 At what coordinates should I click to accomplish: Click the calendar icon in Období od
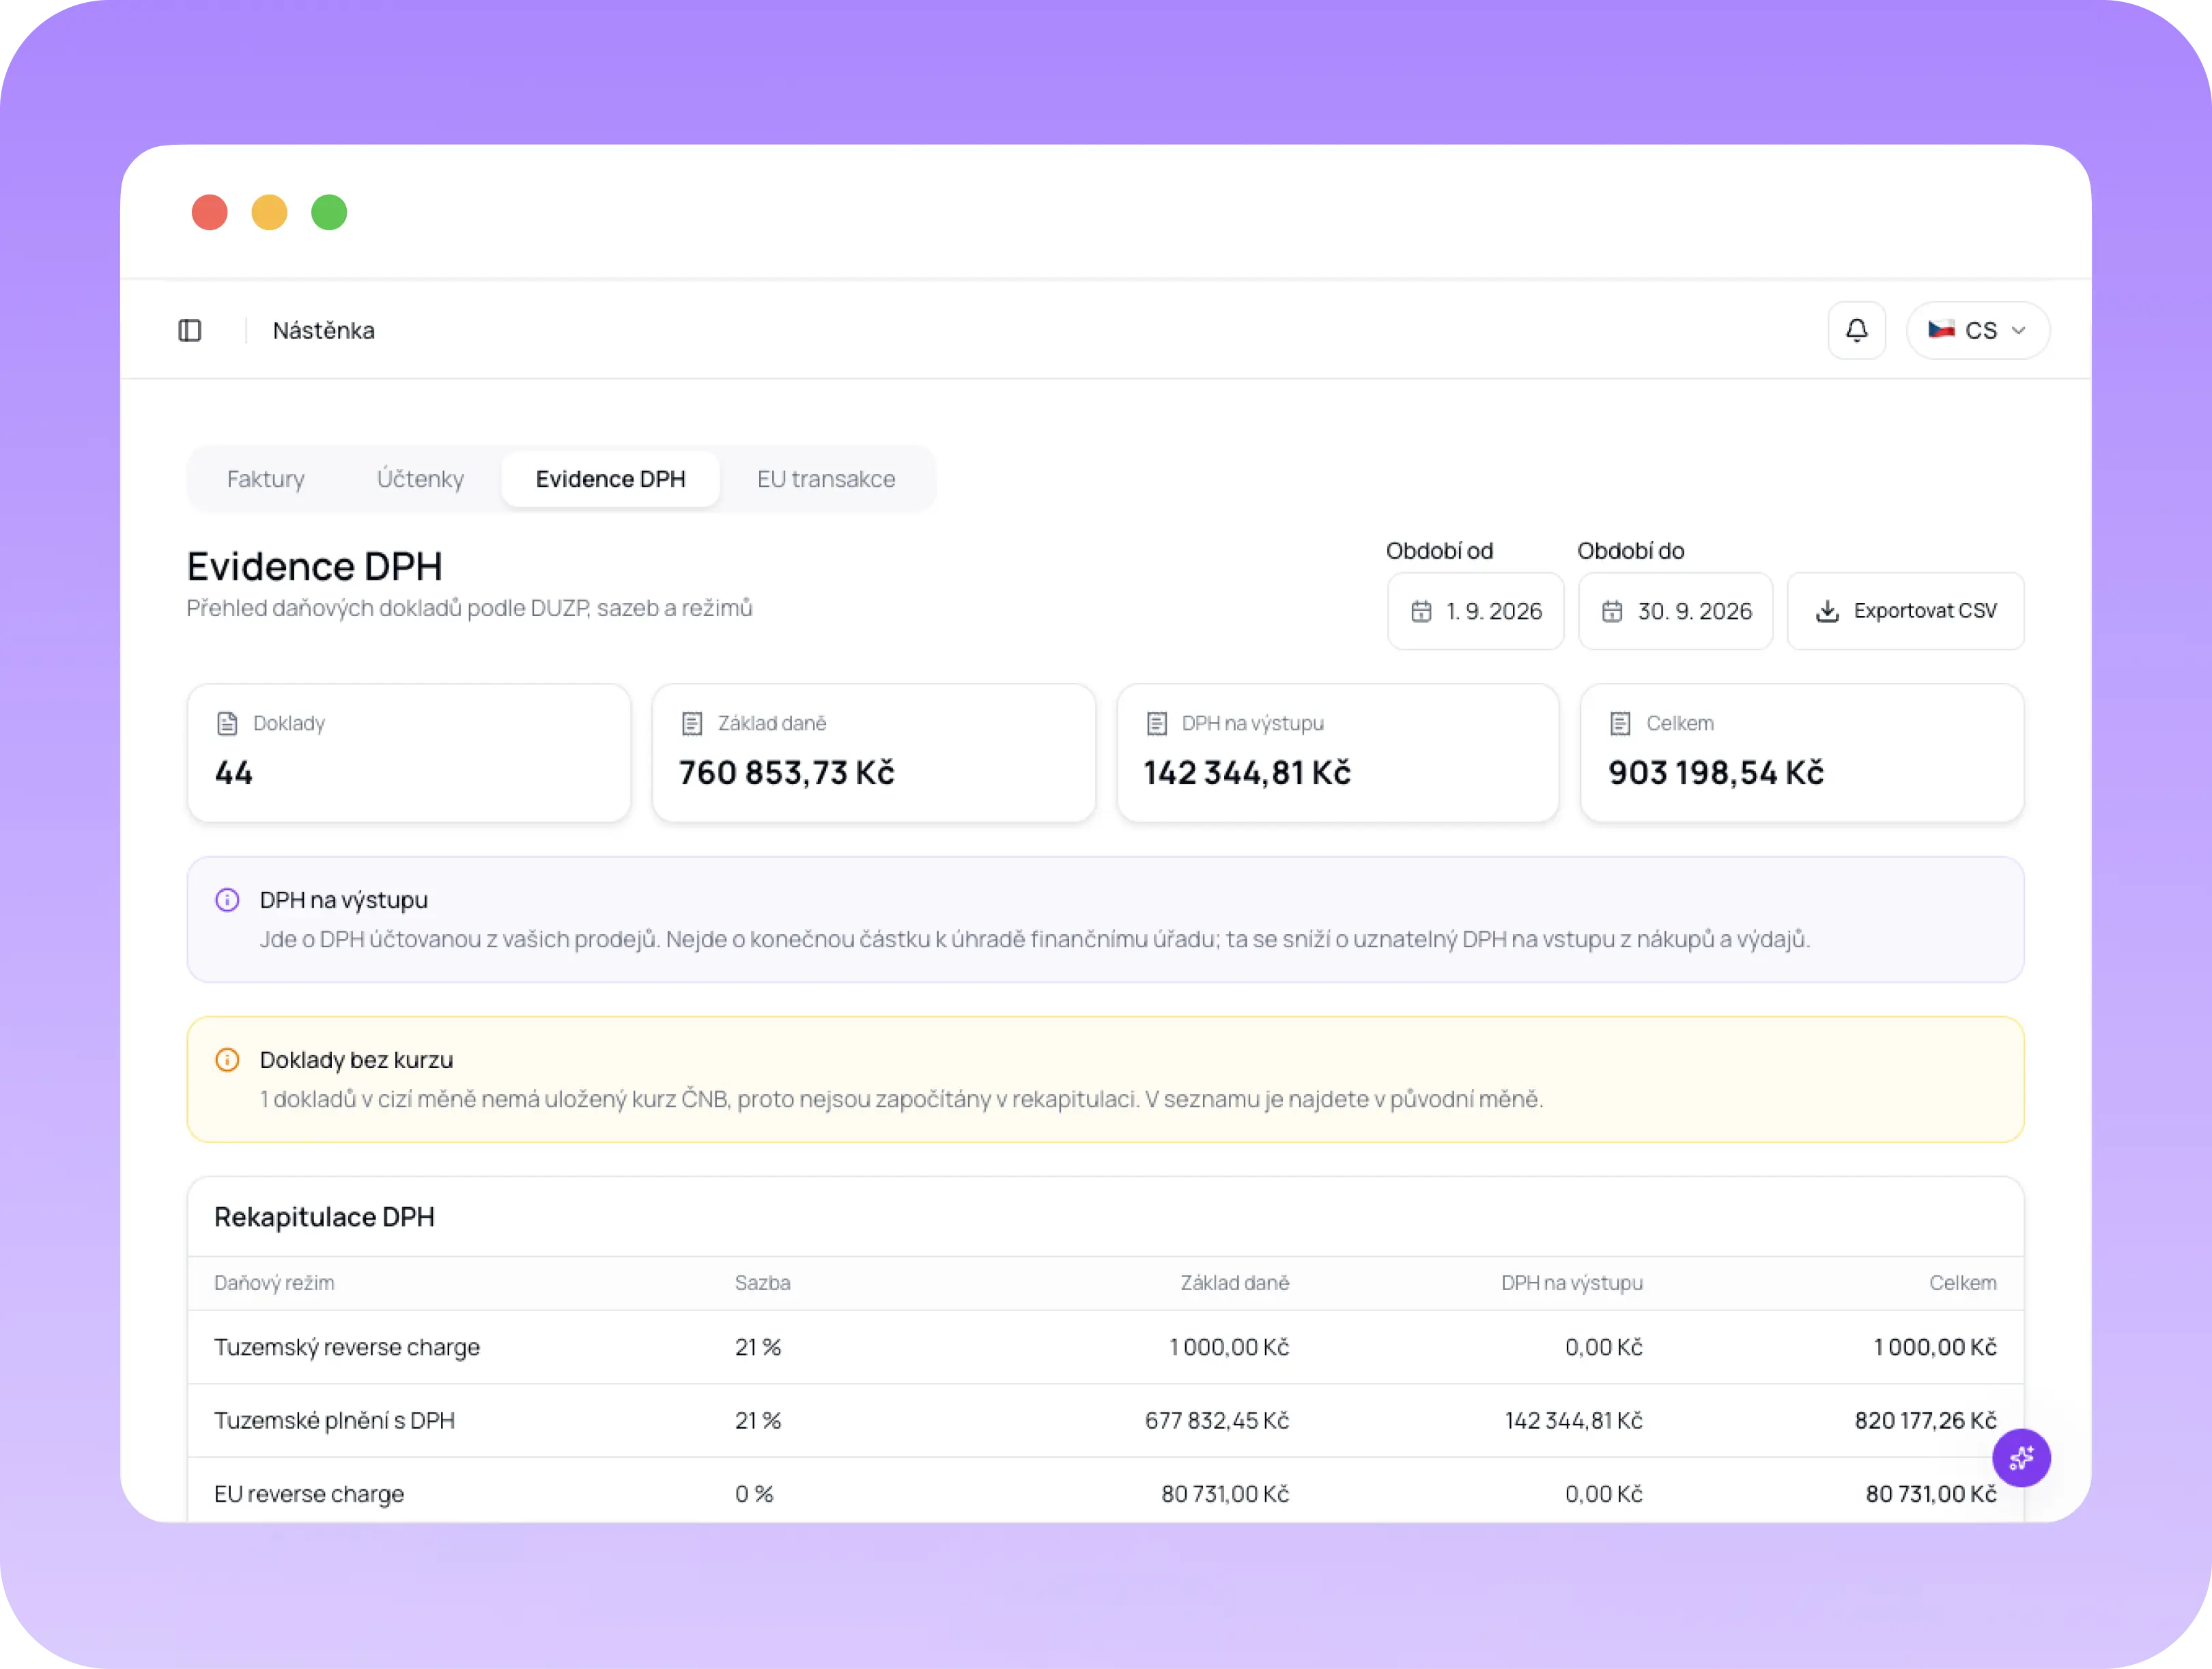coord(1421,611)
